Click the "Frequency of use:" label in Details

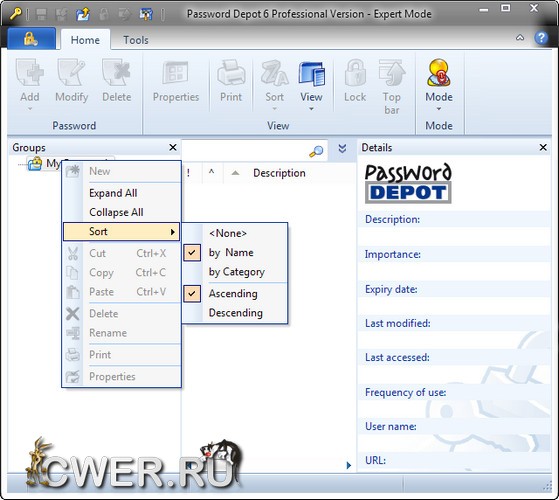405,392
